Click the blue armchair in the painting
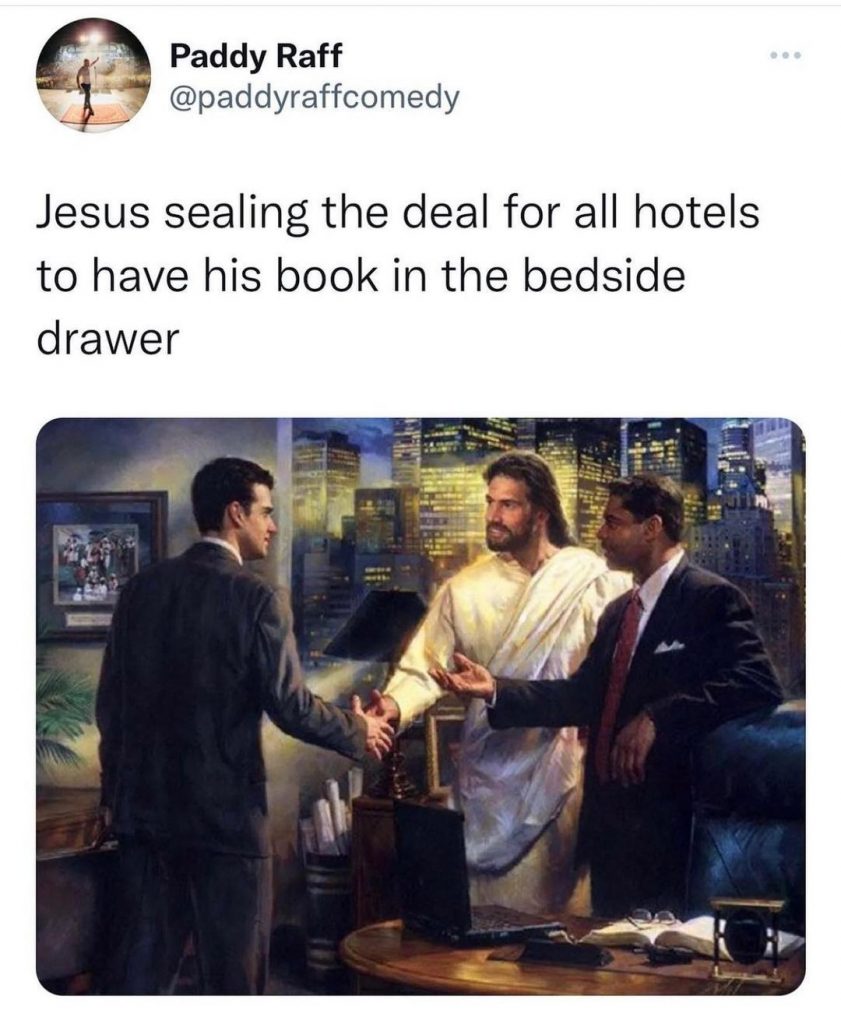Screen dimensions: 841x1024 [751, 810]
